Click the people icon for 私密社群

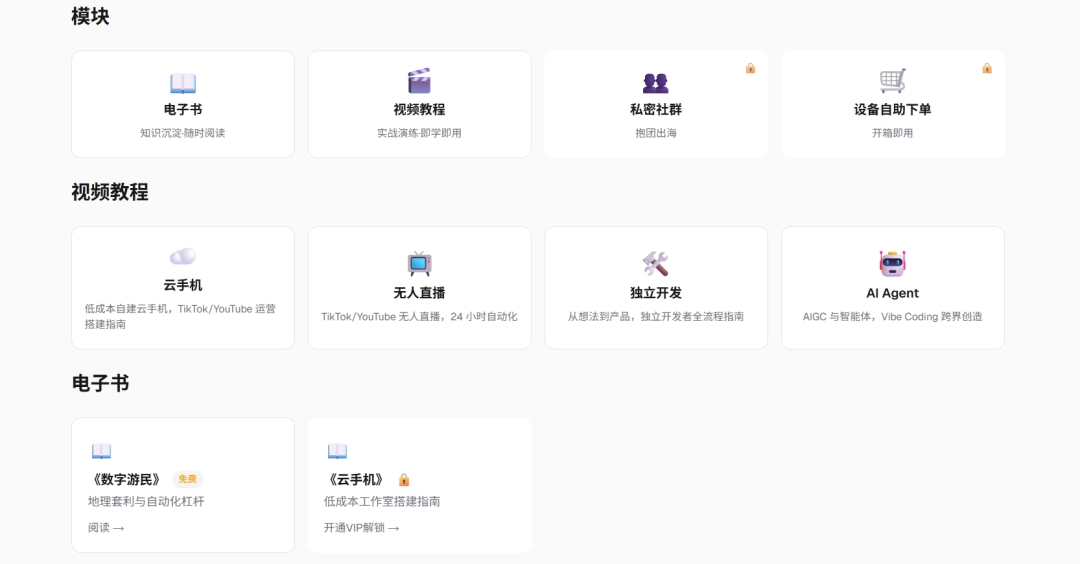click(656, 83)
